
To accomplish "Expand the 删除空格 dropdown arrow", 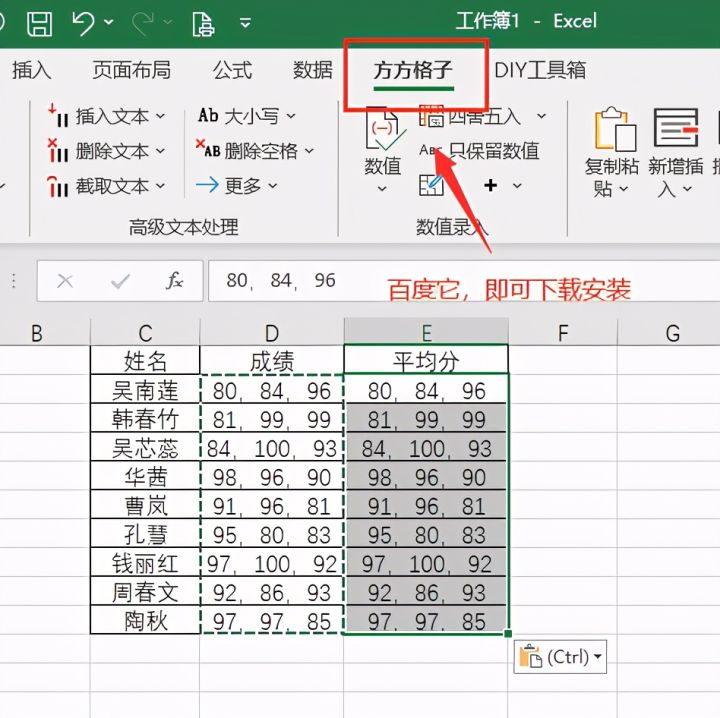I will tap(309, 151).
